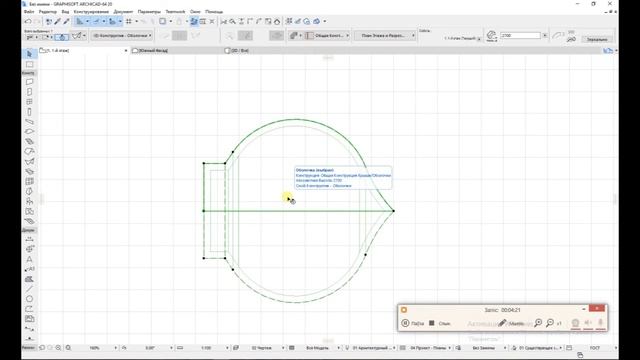Open the Teamwork menu
Viewport: 640px width, 360px height.
tap(175, 12)
